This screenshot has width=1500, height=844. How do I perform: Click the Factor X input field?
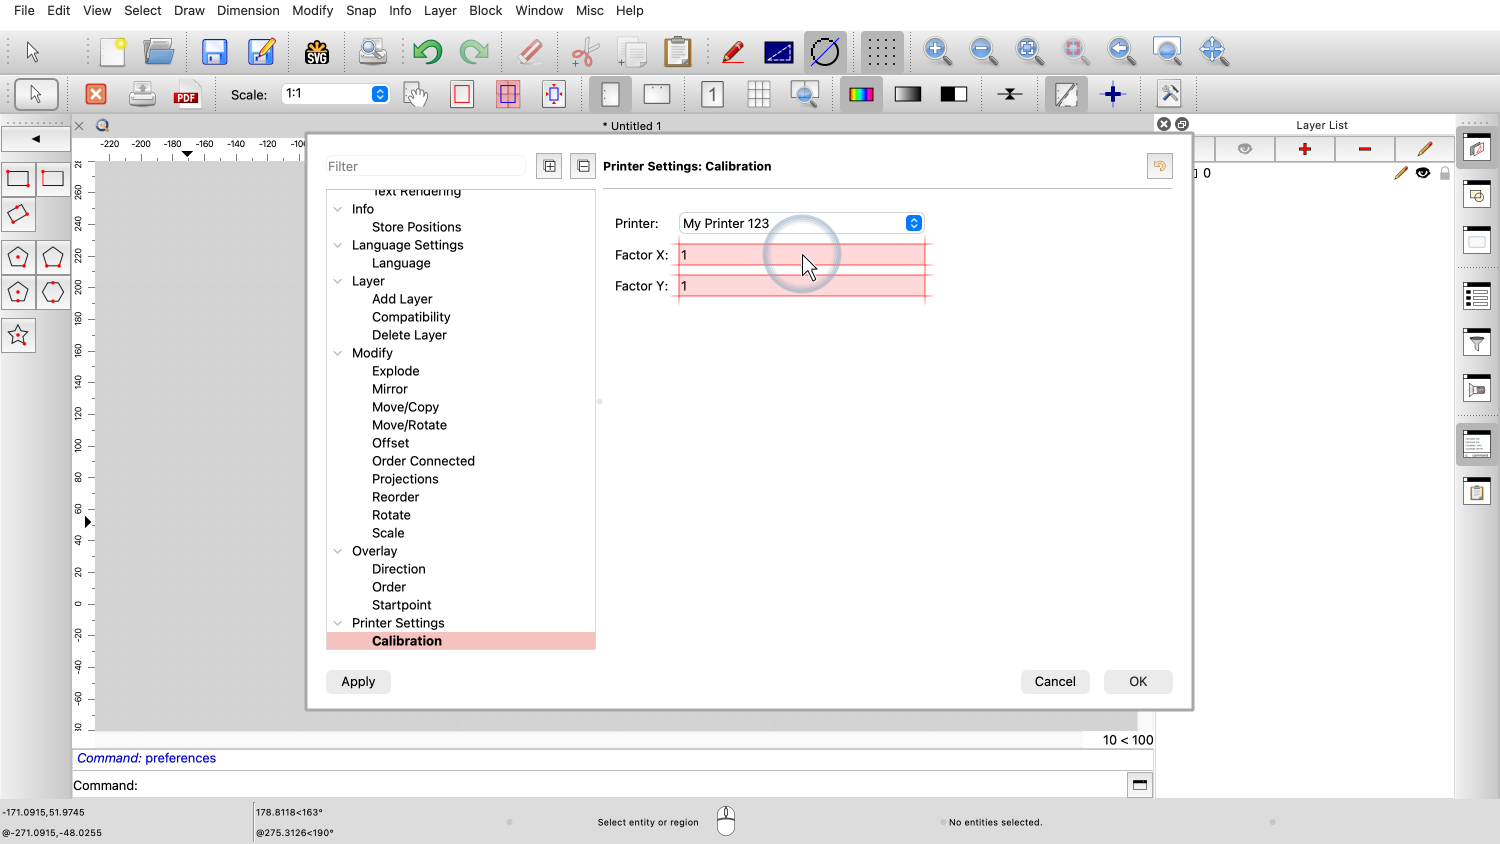point(801,255)
